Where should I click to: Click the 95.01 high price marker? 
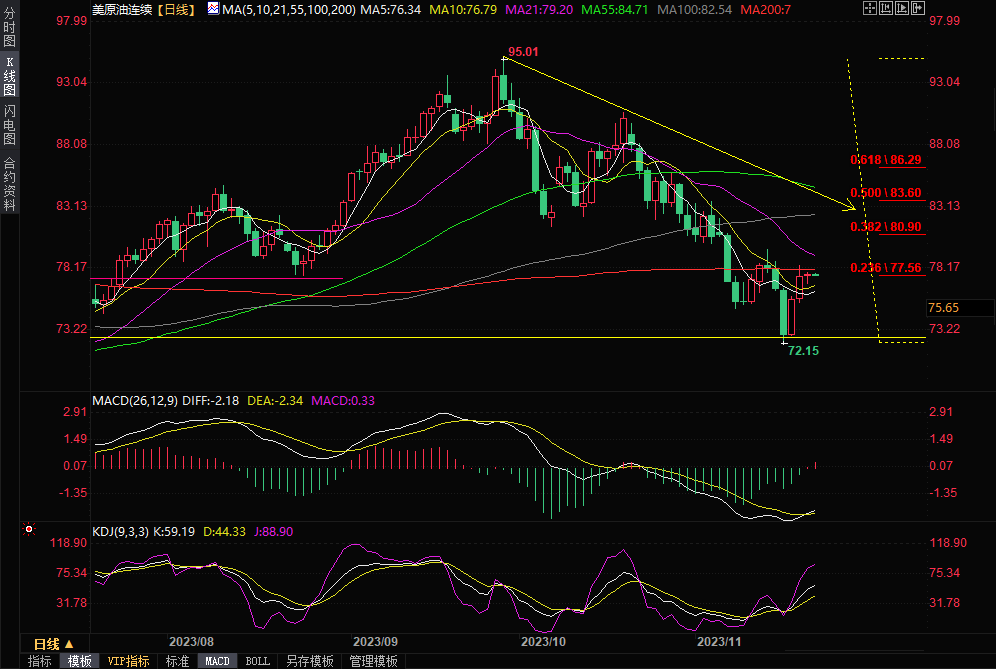click(x=523, y=52)
